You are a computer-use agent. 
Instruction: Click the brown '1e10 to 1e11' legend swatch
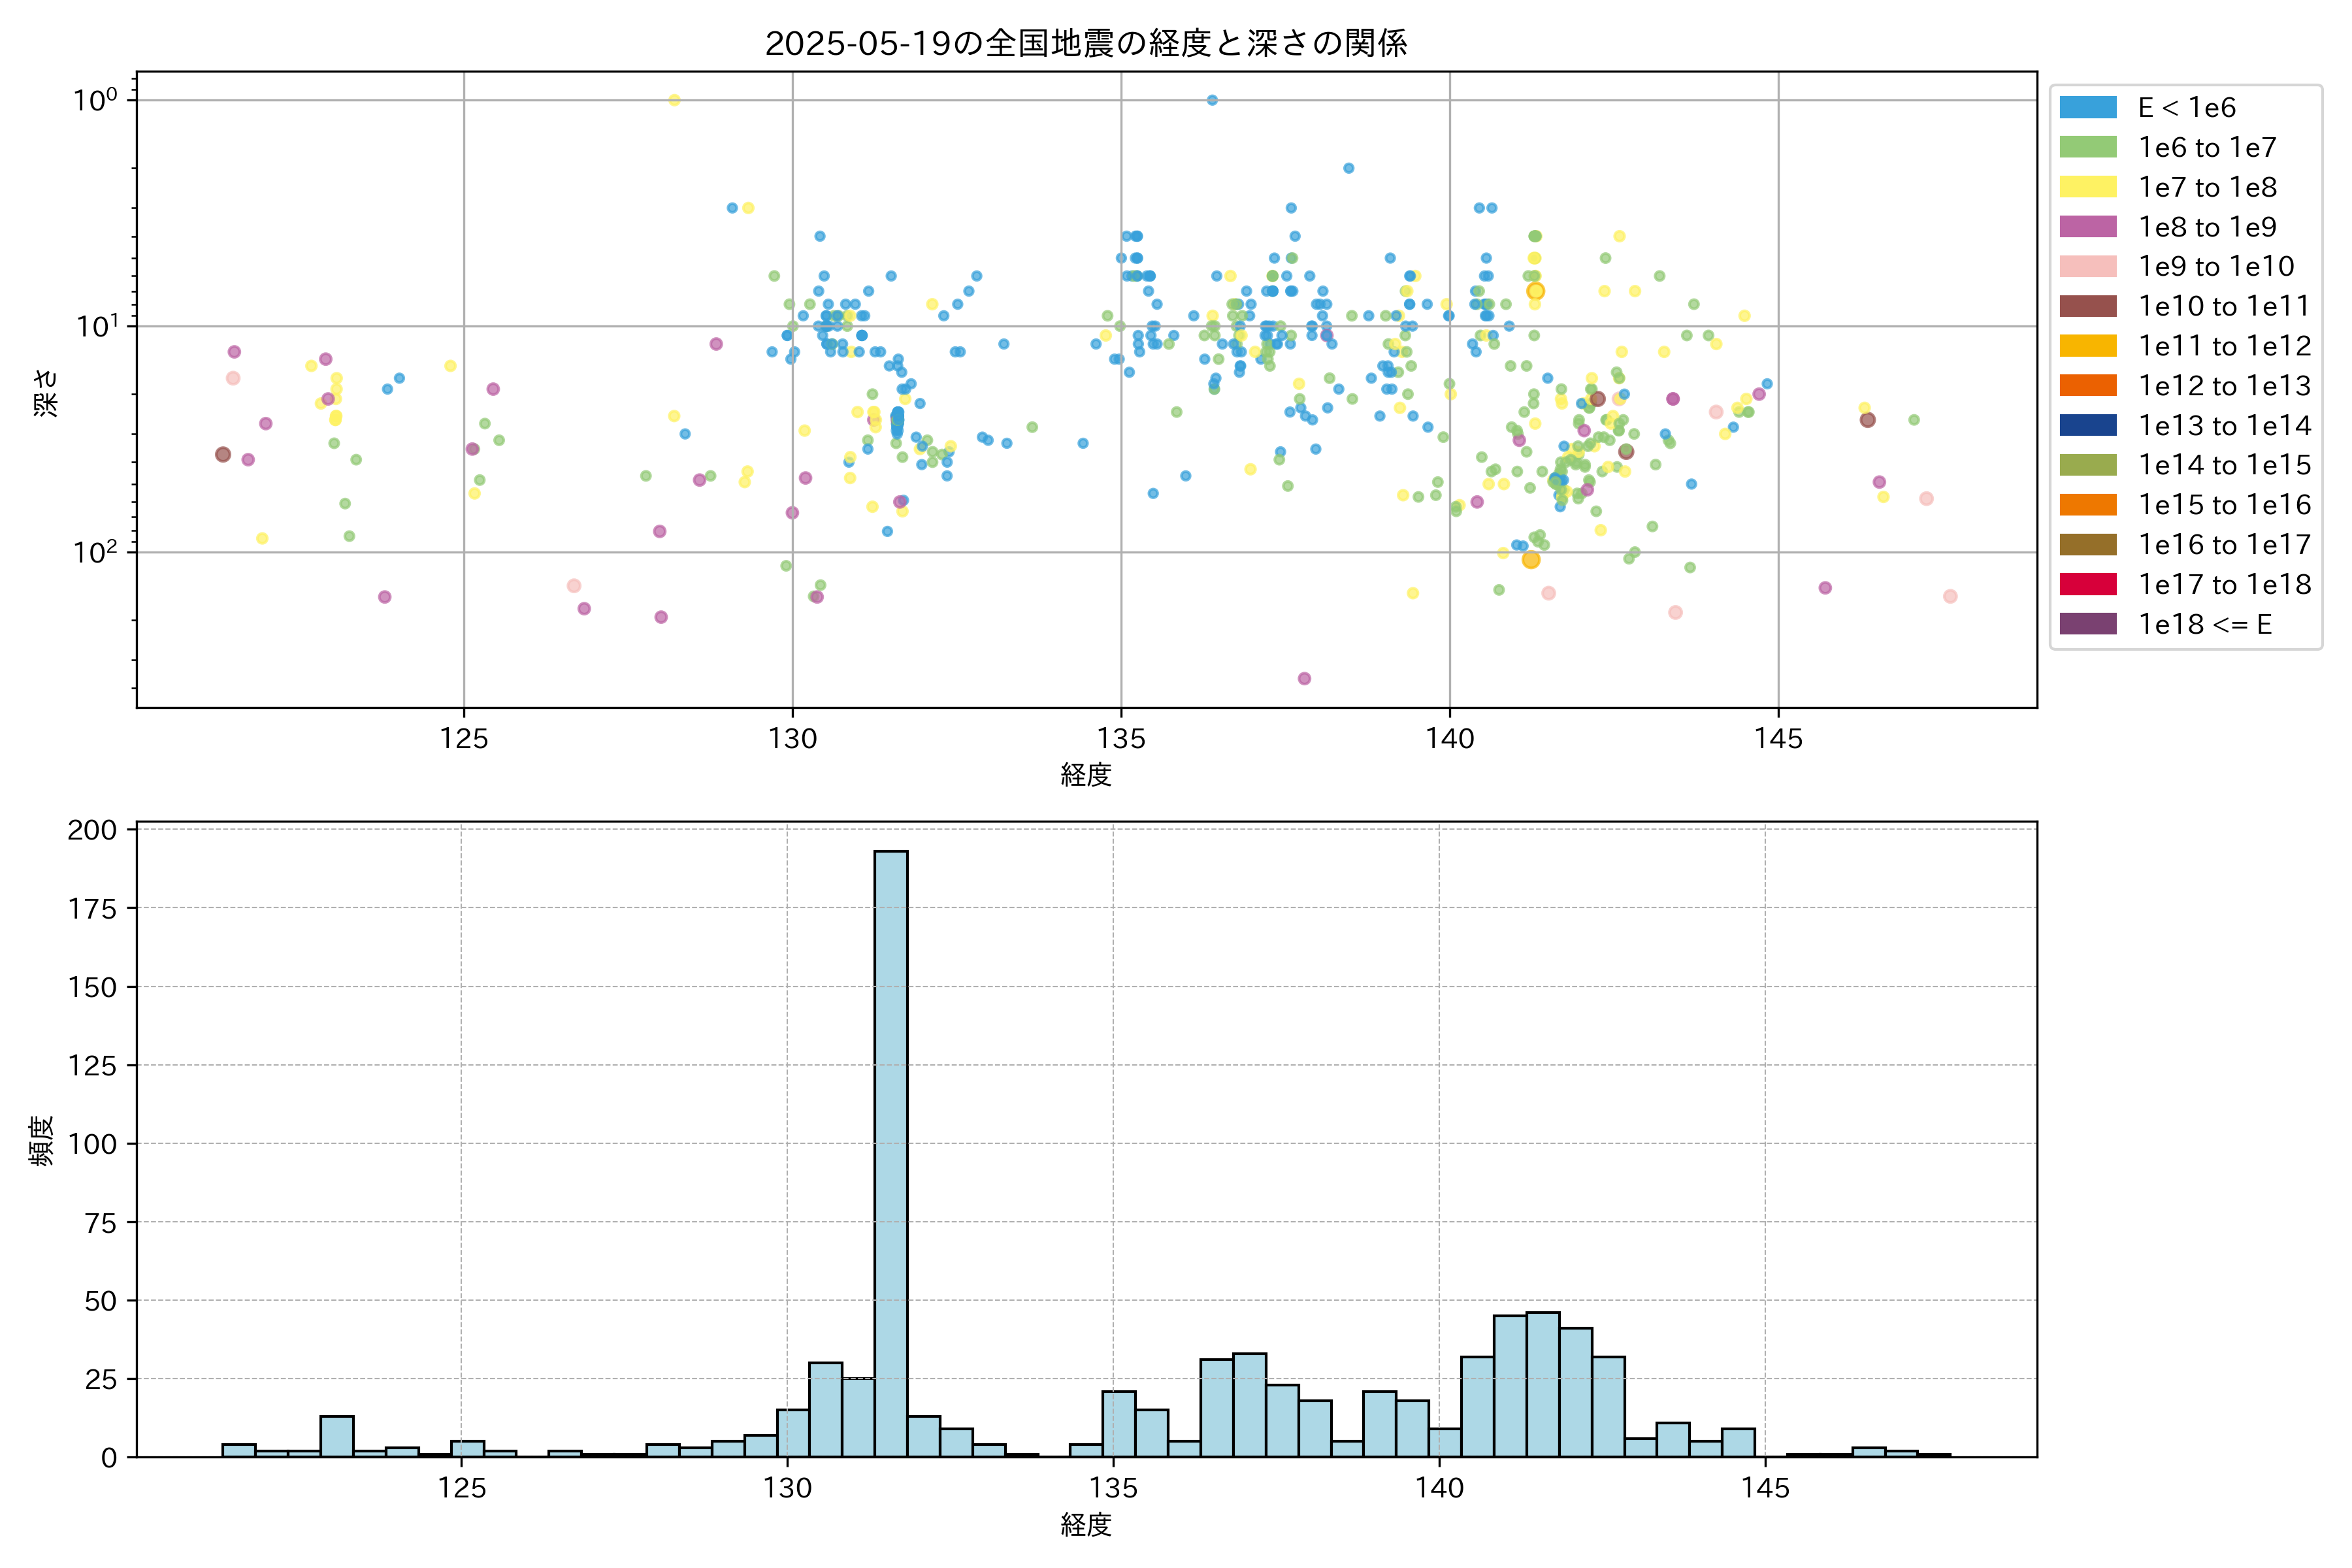[x=2088, y=306]
